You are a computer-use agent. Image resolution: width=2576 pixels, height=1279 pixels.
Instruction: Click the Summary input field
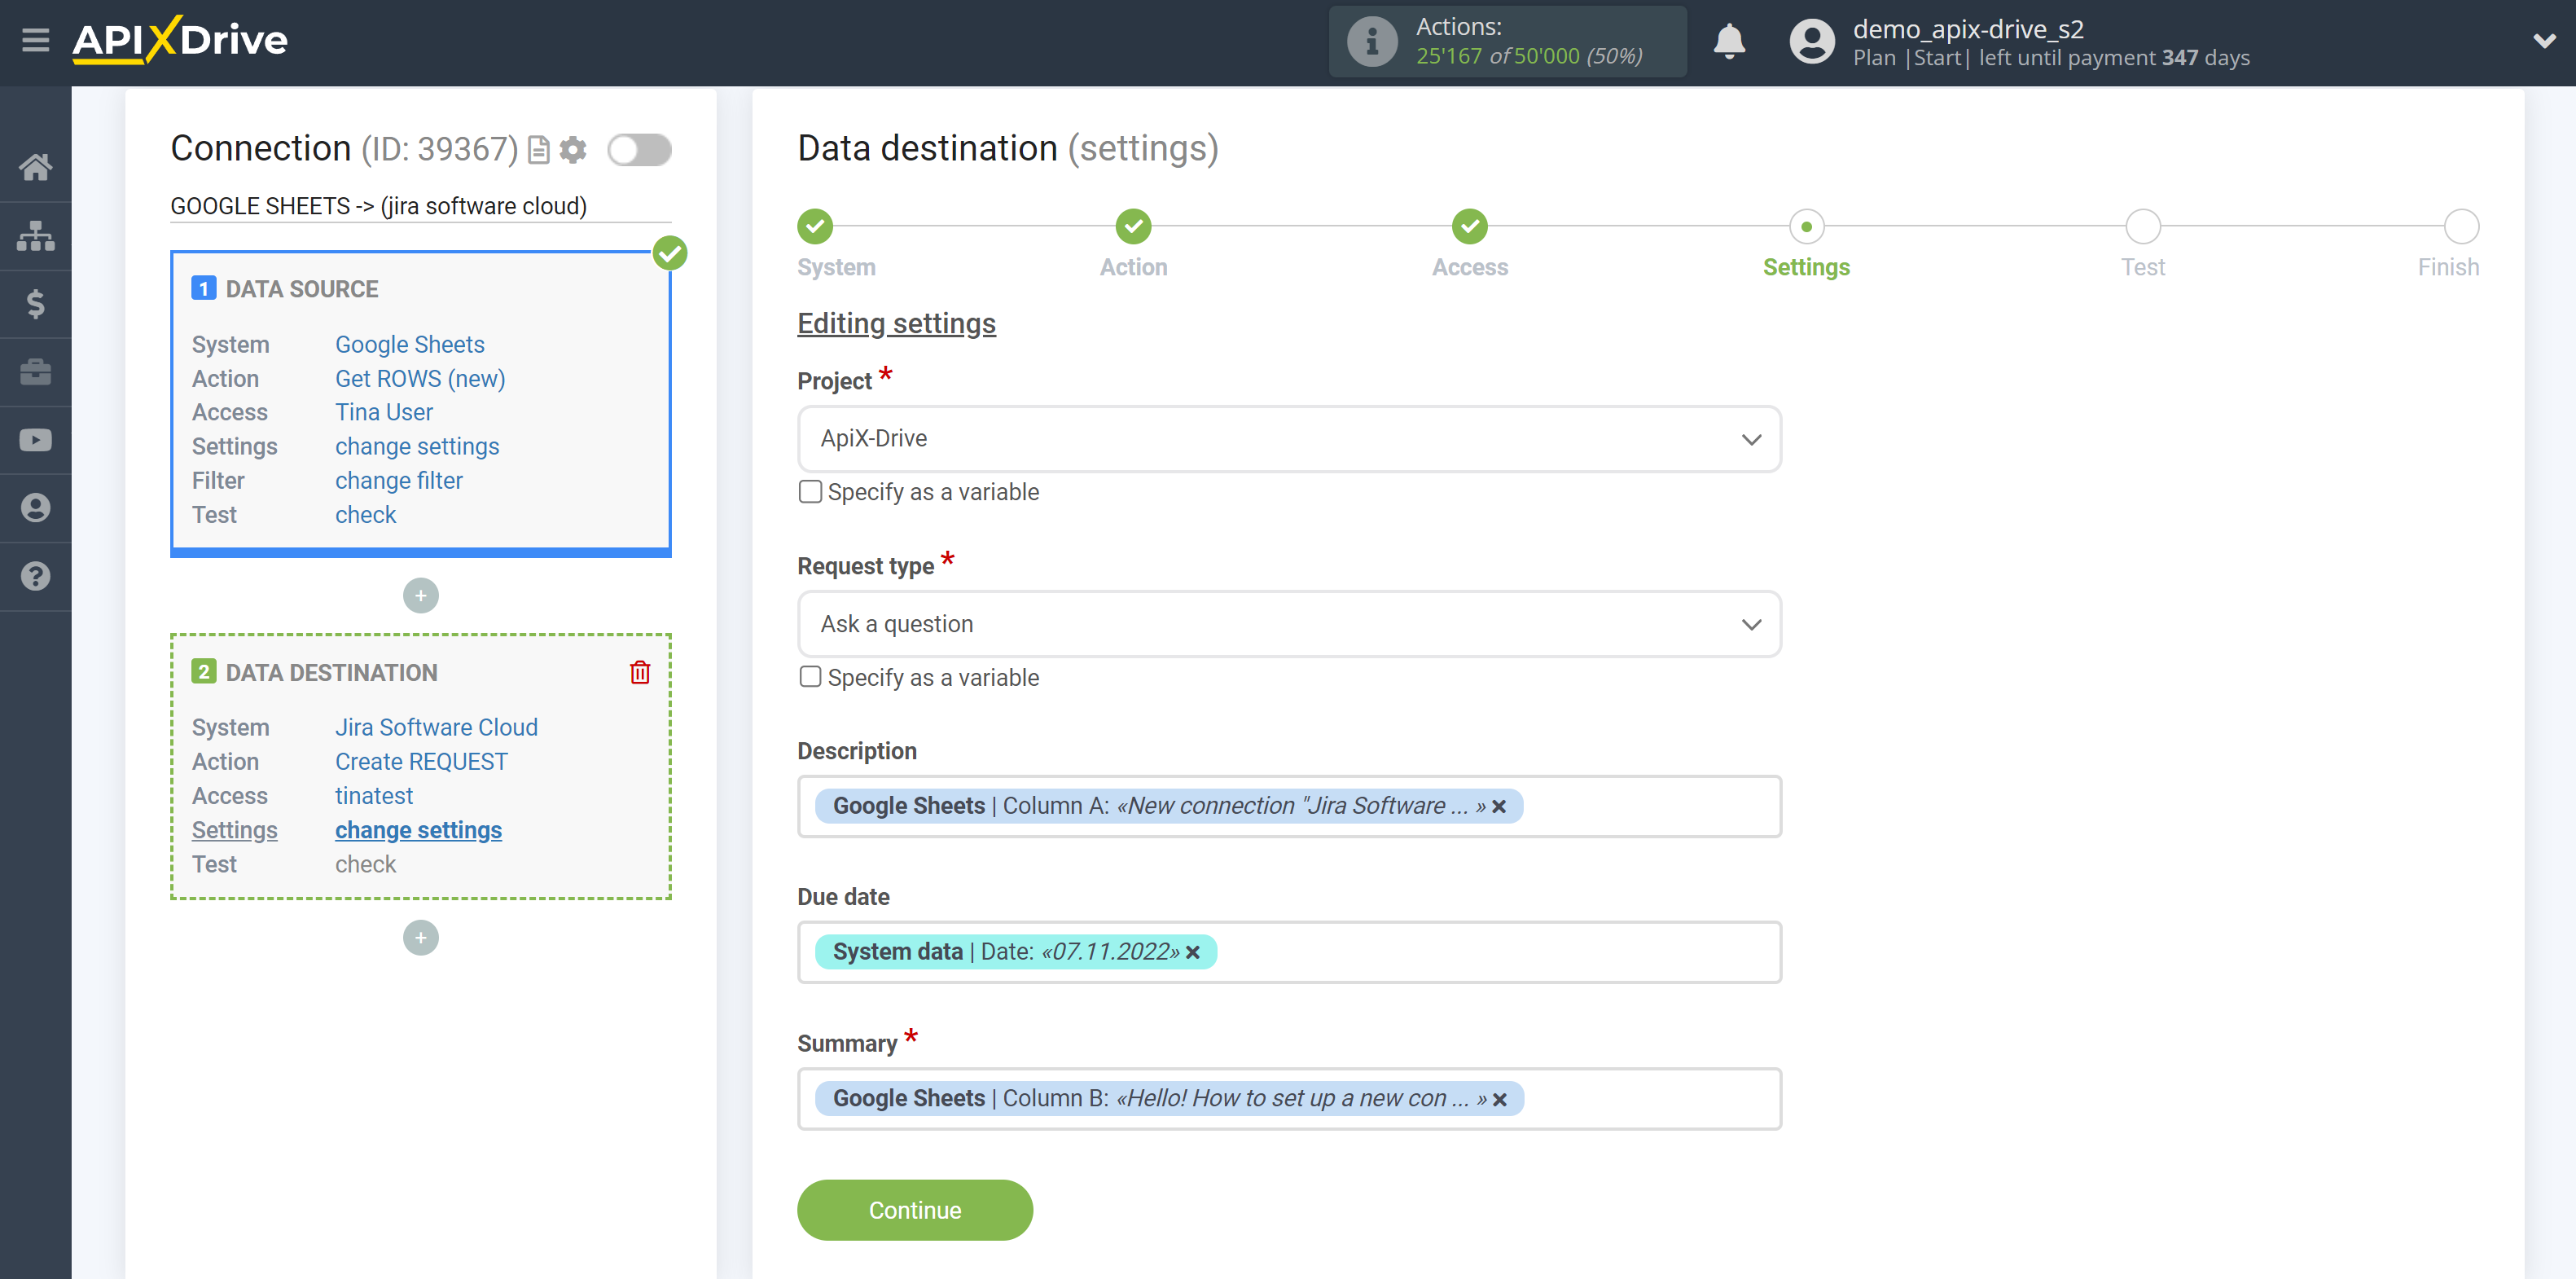(x=1290, y=1098)
